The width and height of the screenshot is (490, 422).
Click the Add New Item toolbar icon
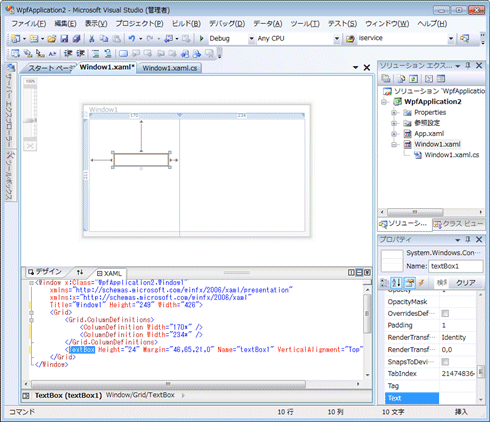click(34, 39)
